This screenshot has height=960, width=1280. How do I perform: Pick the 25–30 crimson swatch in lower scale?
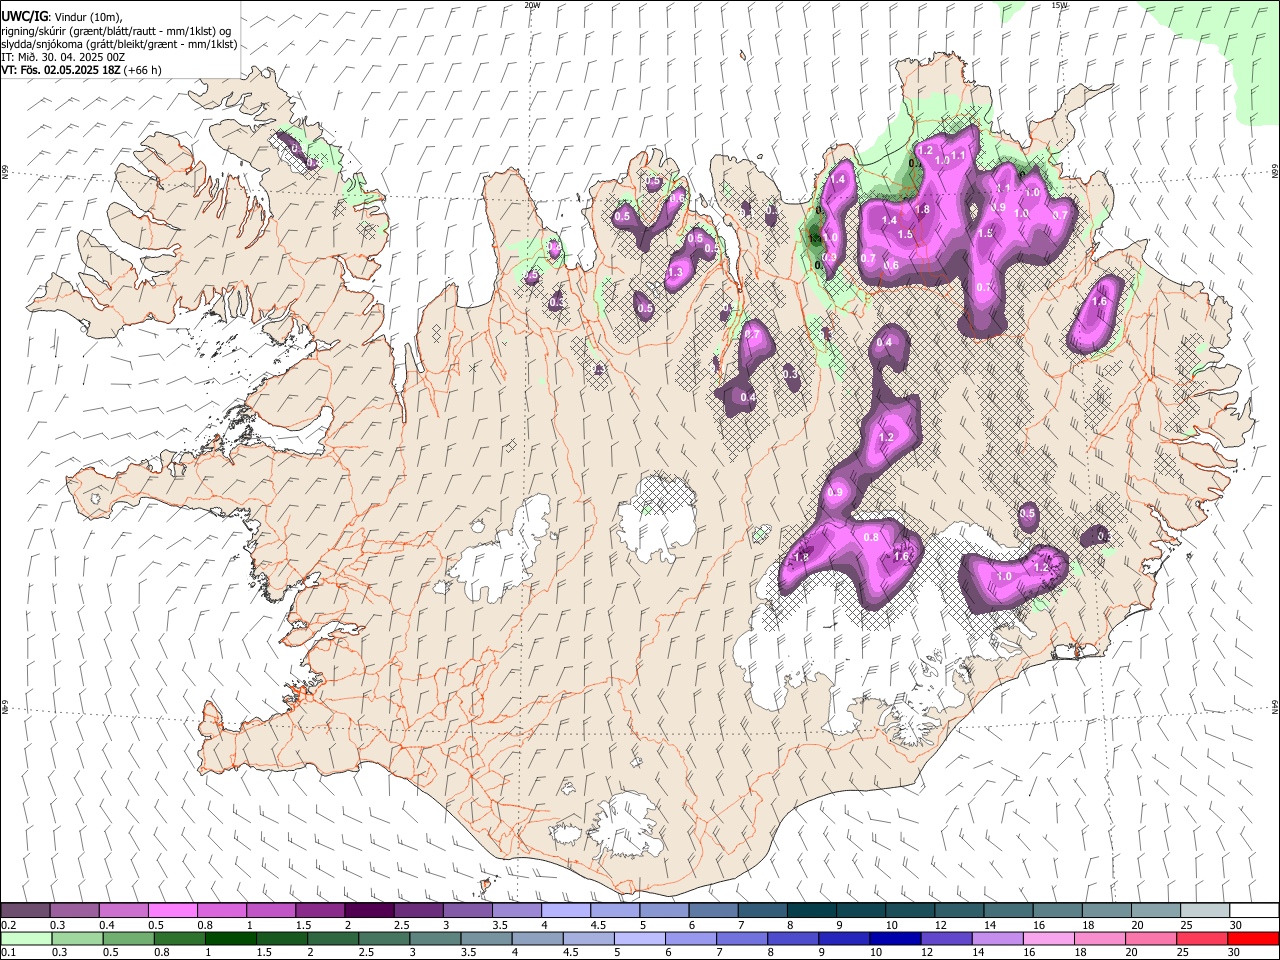(x=1201, y=938)
